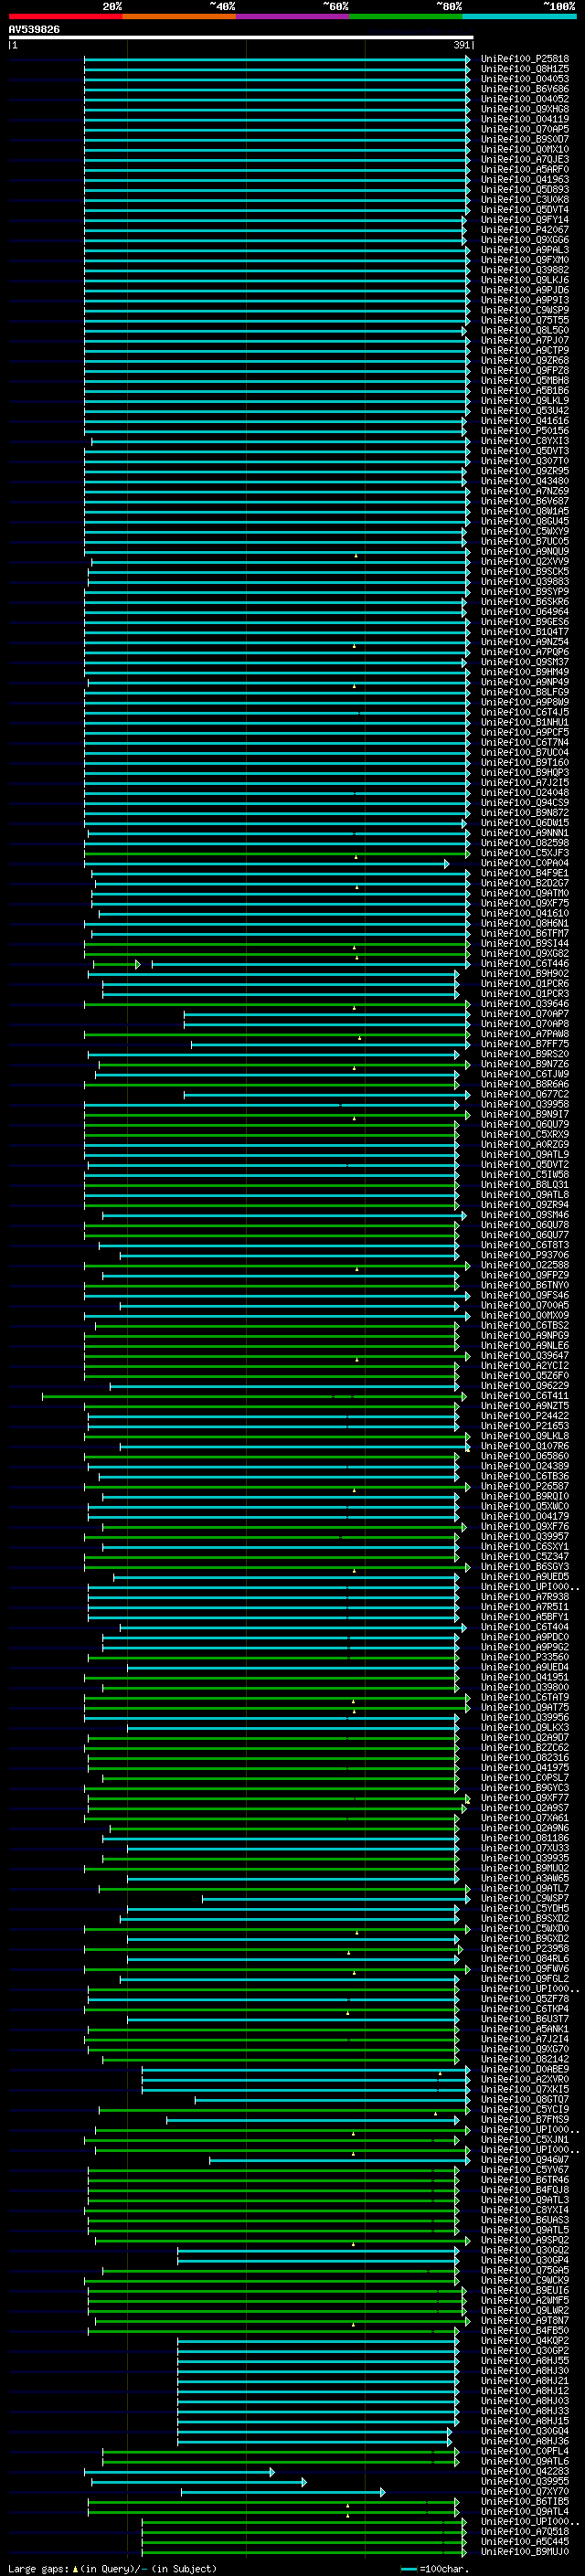Select the UniRef100_Q8L5G0 label
This screenshot has height=2576, width=585.
[x=525, y=330]
